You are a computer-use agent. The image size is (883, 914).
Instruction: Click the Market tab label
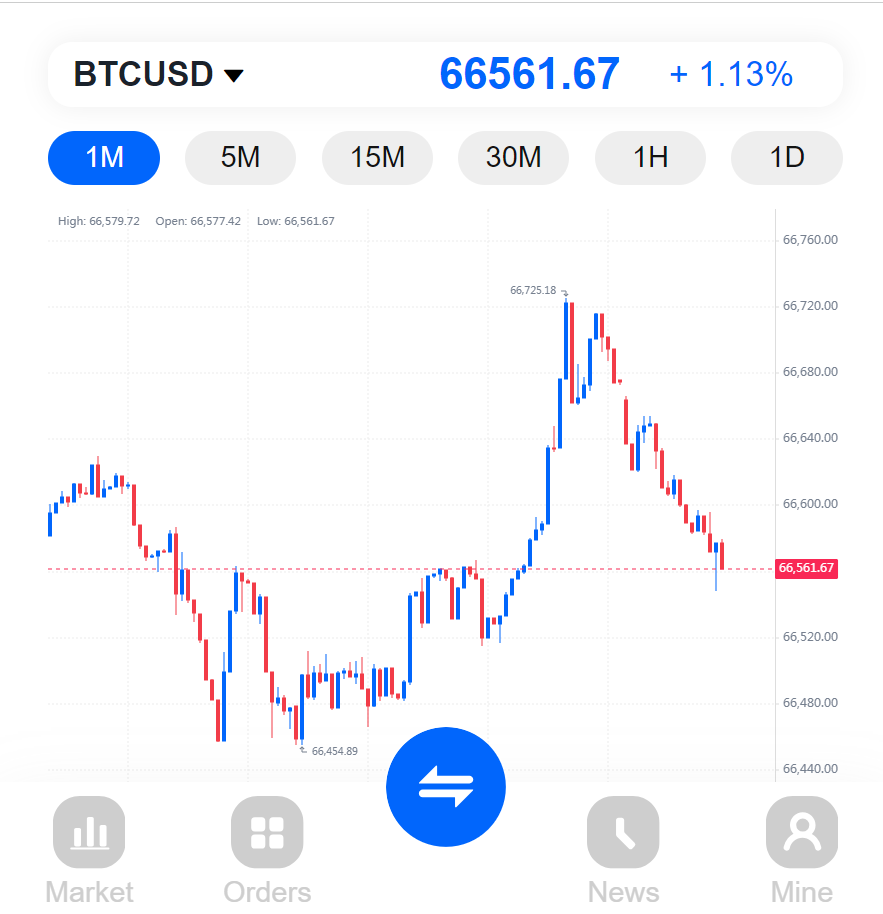(89, 892)
